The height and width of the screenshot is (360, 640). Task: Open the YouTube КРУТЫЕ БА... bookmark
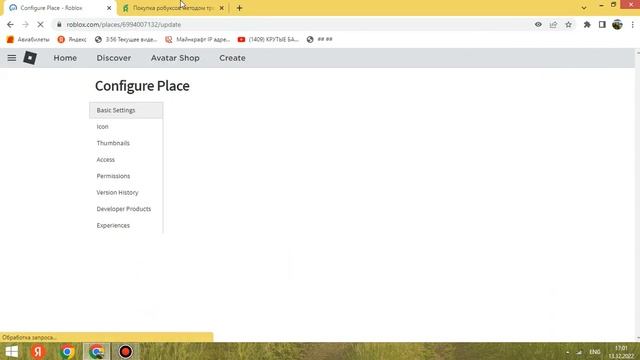pos(268,40)
